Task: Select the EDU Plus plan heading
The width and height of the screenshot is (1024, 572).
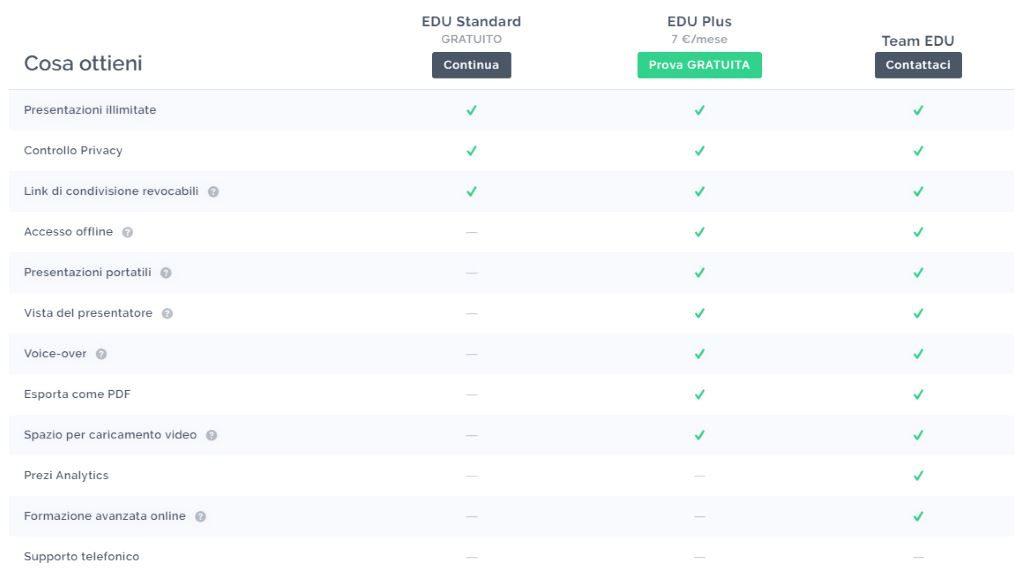Action: click(x=699, y=22)
